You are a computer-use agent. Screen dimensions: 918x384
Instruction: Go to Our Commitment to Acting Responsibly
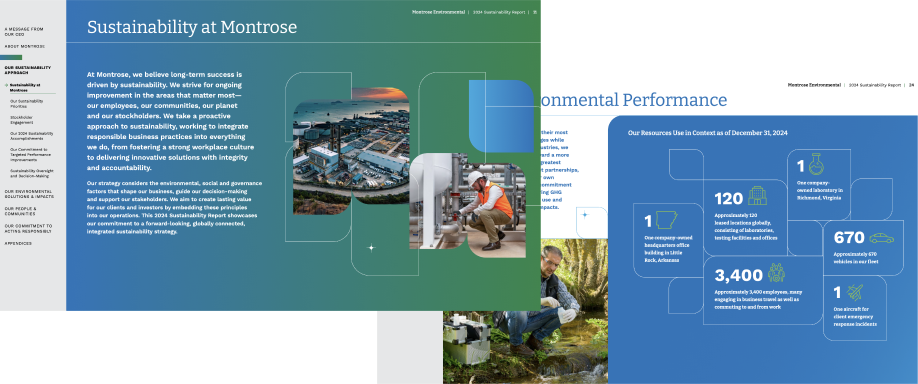point(29,228)
